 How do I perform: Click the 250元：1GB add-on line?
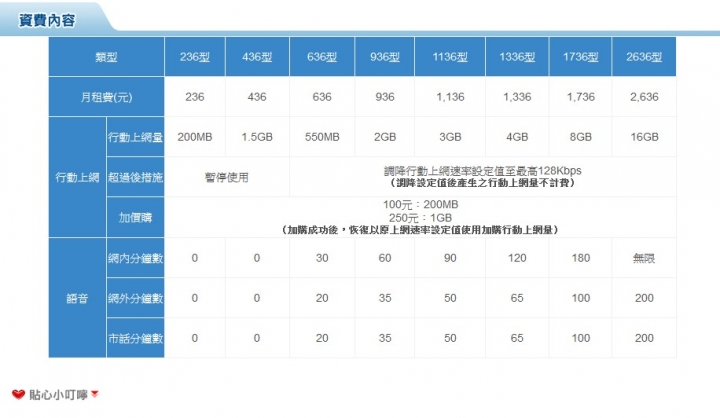pyautogui.click(x=421, y=218)
